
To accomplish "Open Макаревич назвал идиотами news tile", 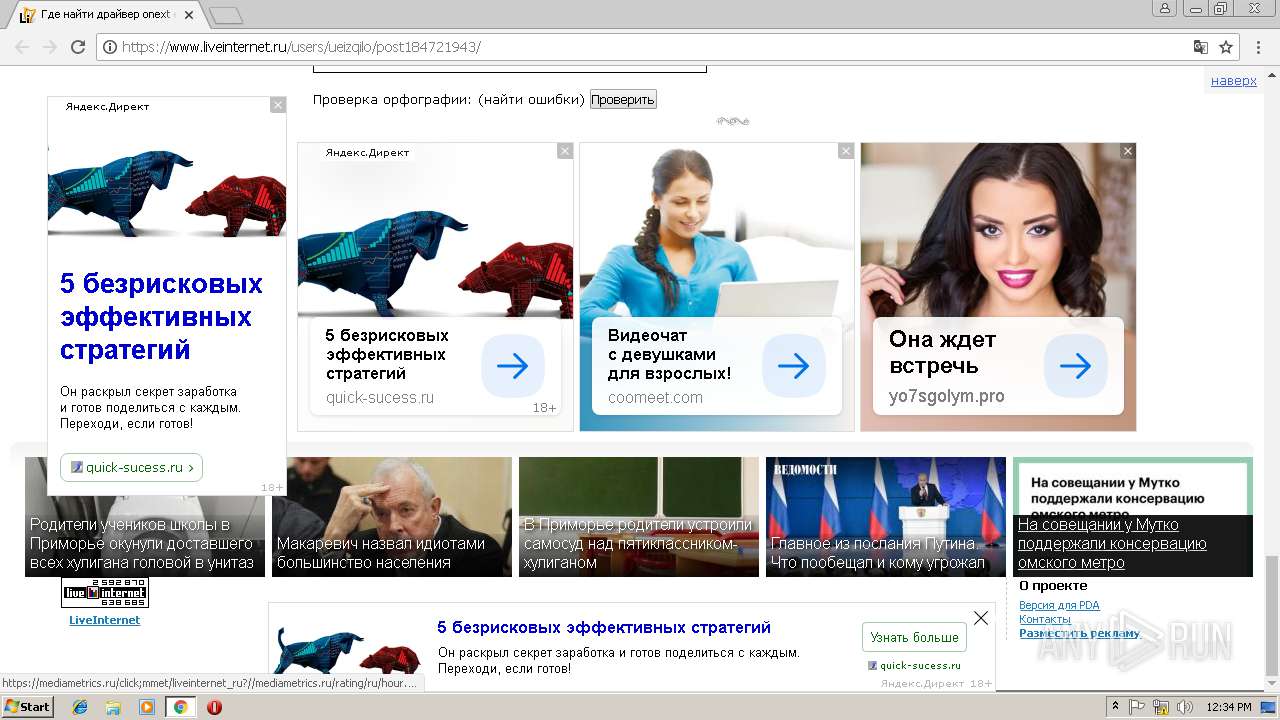I will pyautogui.click(x=392, y=517).
